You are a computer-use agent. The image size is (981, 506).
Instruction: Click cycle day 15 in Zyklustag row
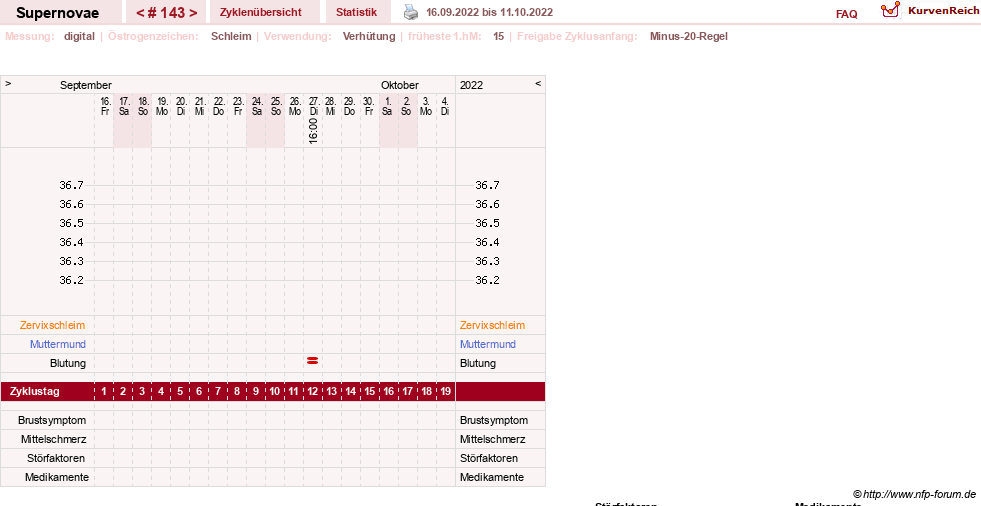click(370, 392)
